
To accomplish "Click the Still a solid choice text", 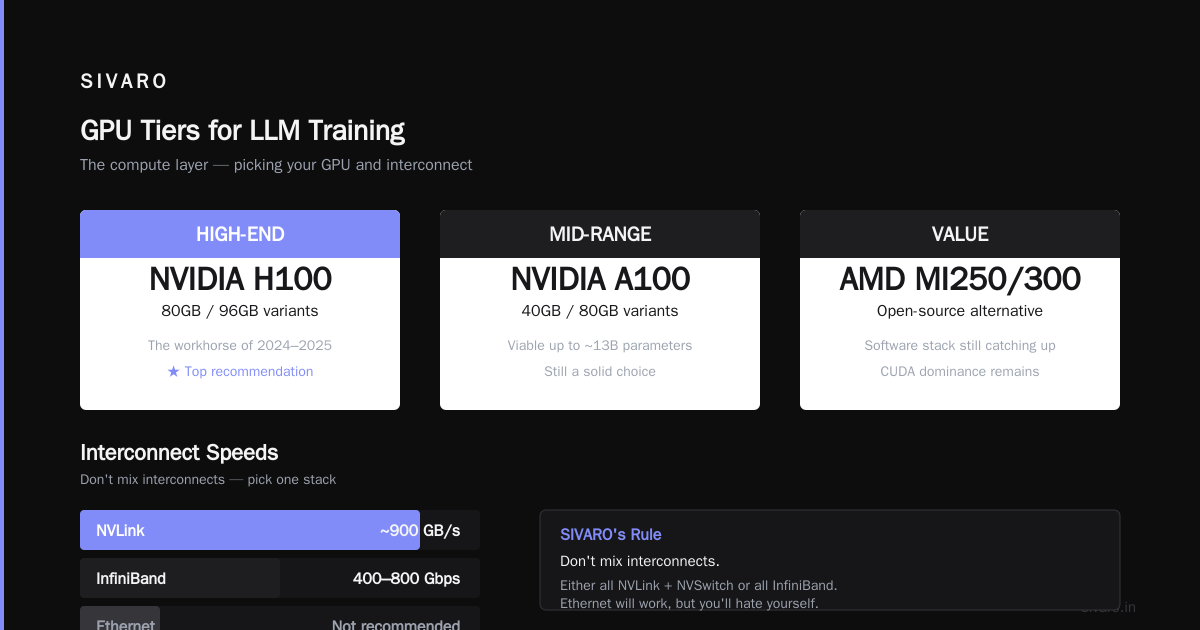I will click(600, 371).
